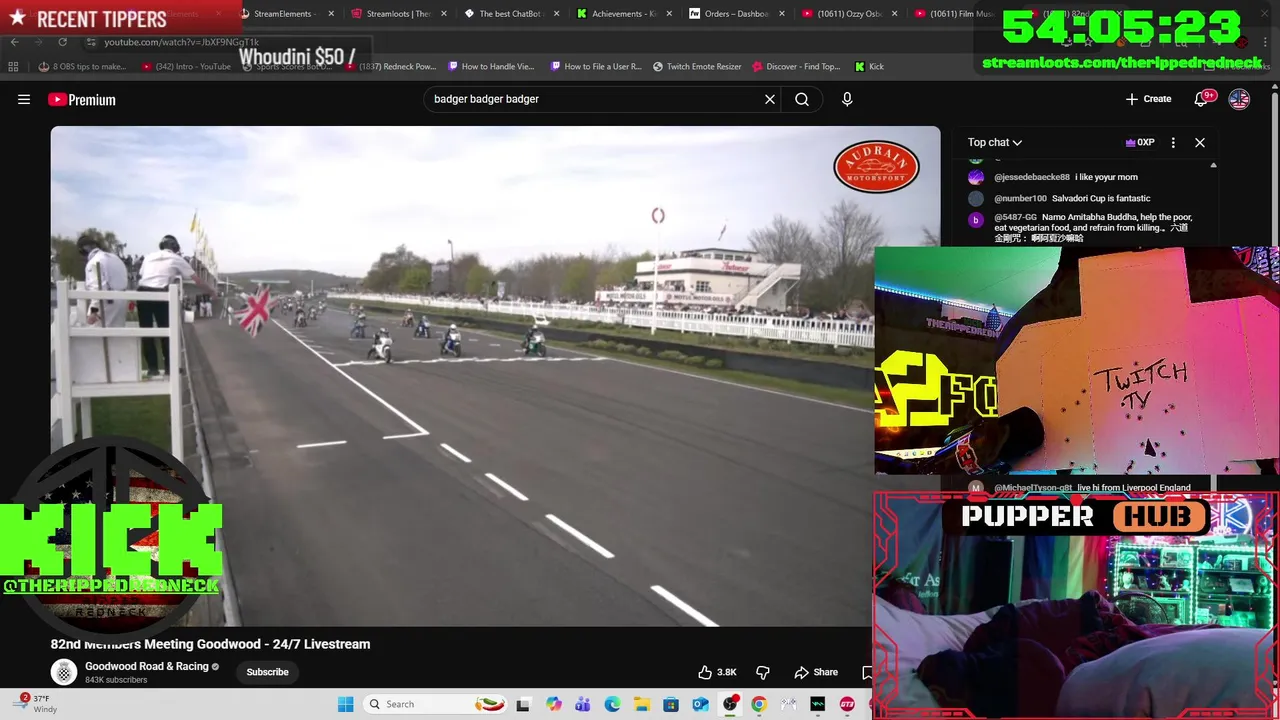This screenshot has width=1280, height=720.
Task: Open the 0XP points badge in chat
Action: click(x=1140, y=142)
